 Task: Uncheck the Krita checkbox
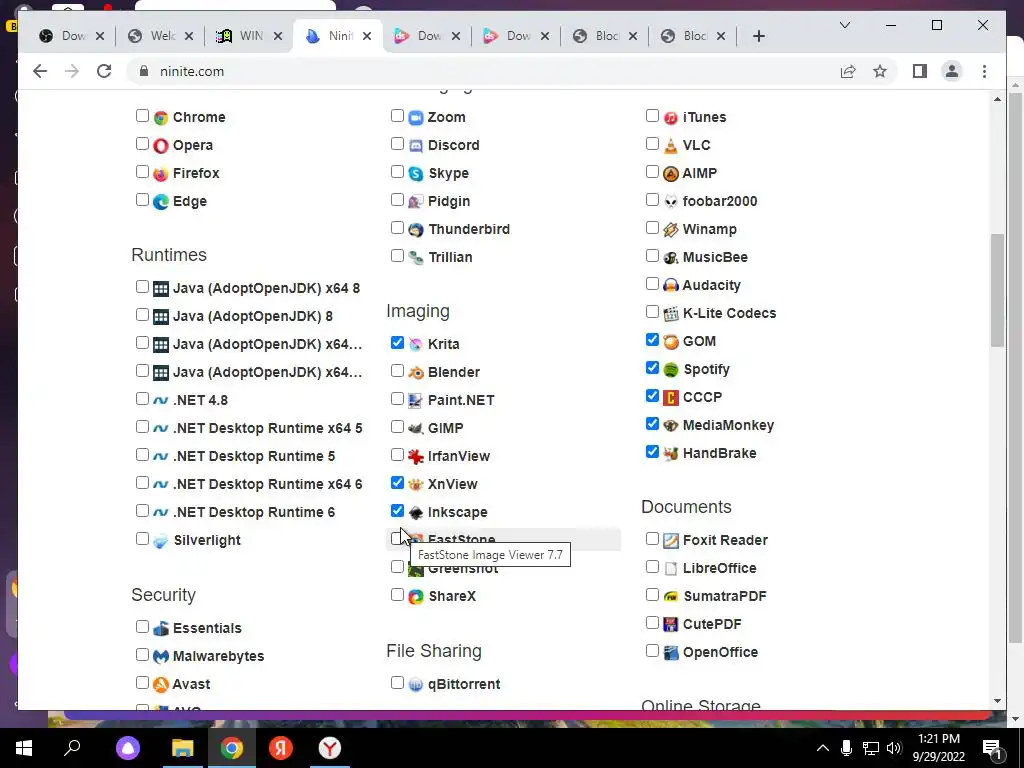[x=397, y=342]
